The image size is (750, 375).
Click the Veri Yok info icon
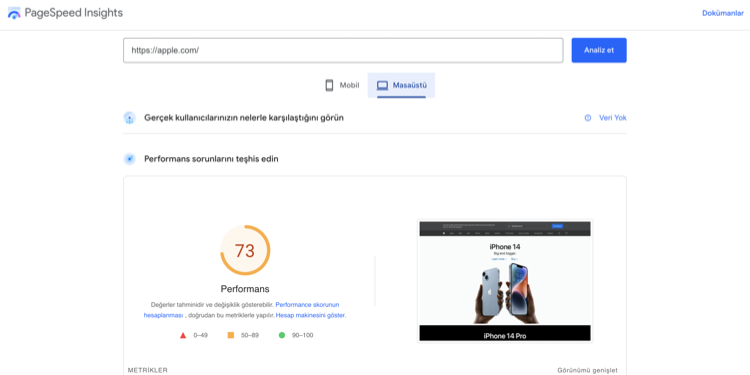coord(588,118)
